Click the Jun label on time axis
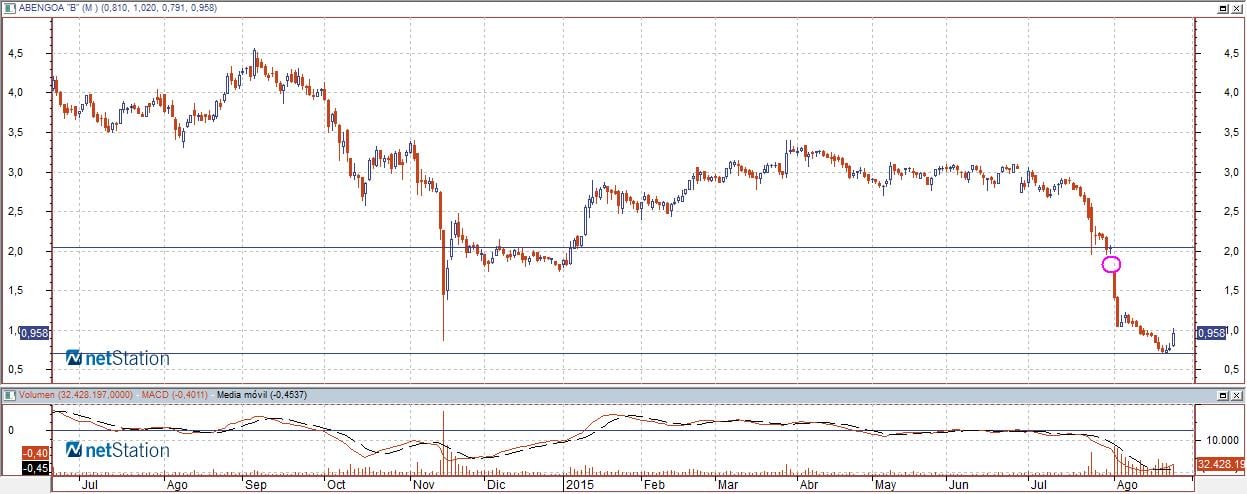Screen dimensions: 1247x494 point(960,485)
